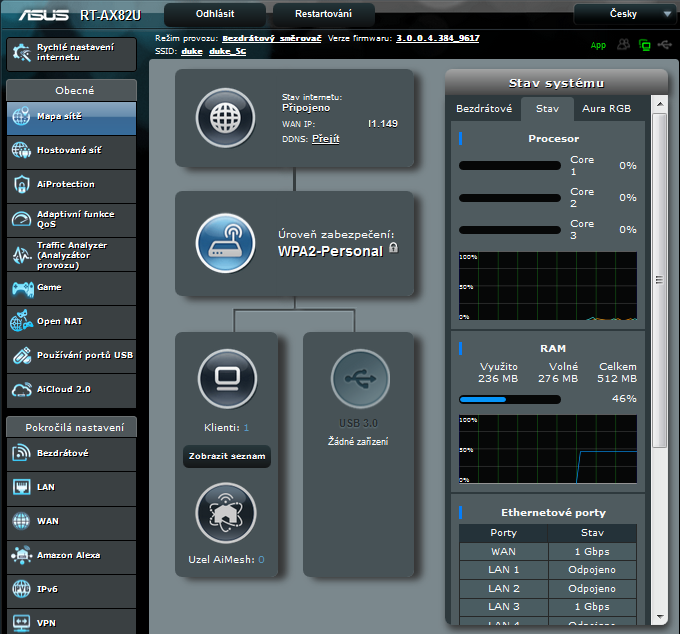Click the AiMesh node icon
The image size is (680, 634).
[x=226, y=513]
